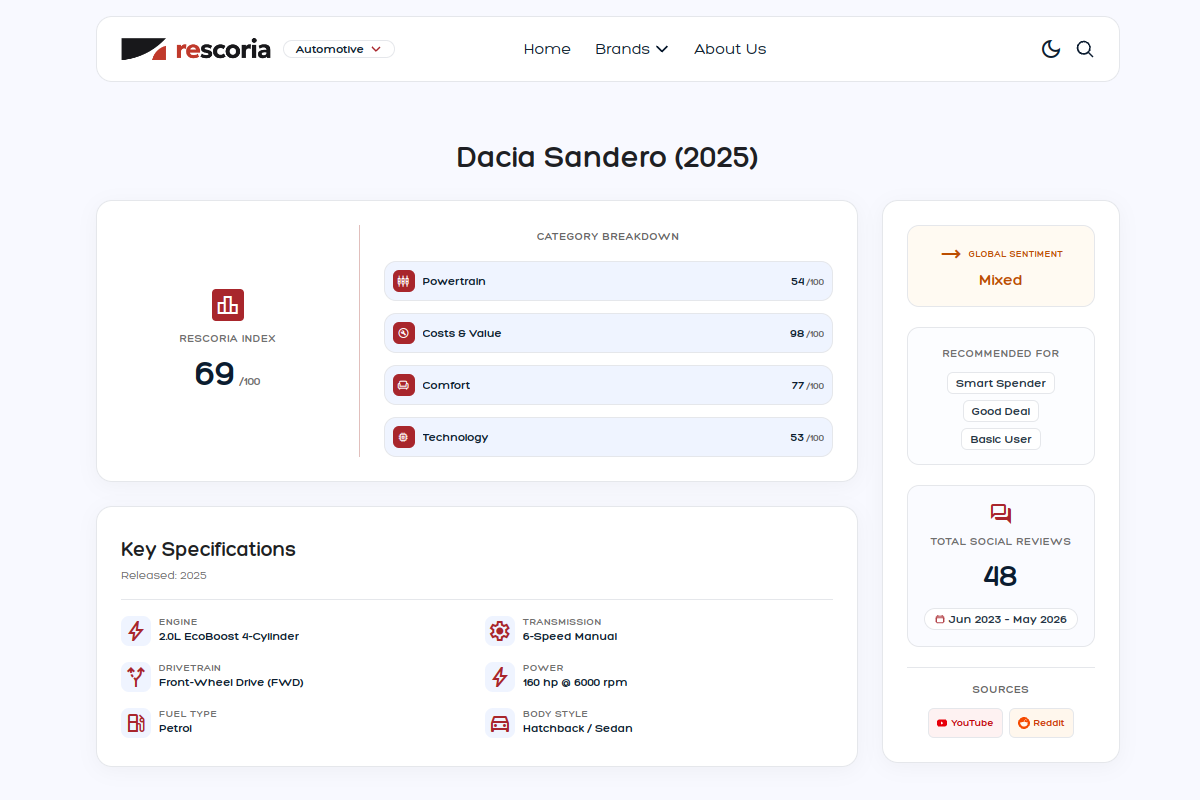Screen dimensions: 1200x800
Task: Click the total social reviews count 48
Action: [1001, 576]
